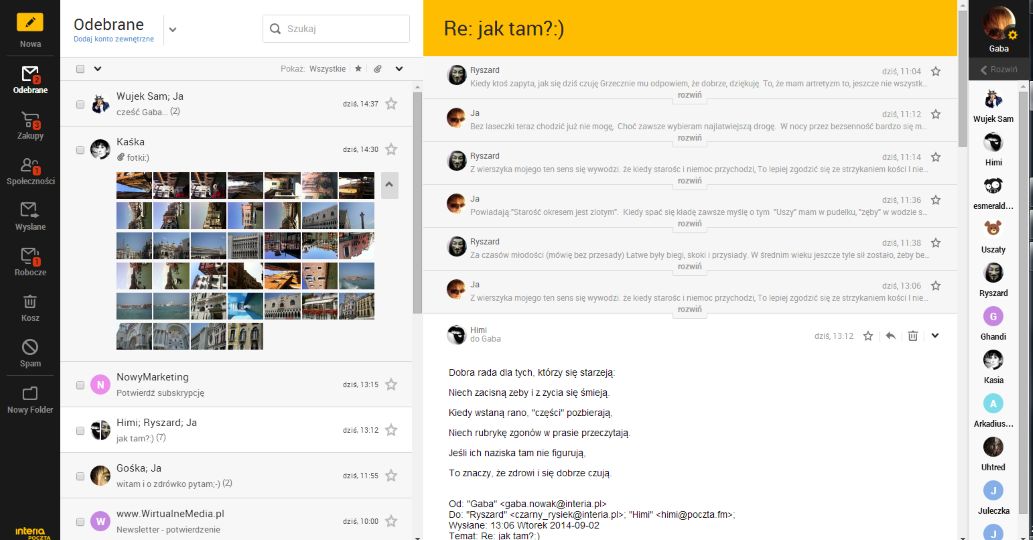Click the Dodaj konto zewnętrzne link
This screenshot has width=1033, height=540.
[x=113, y=39]
